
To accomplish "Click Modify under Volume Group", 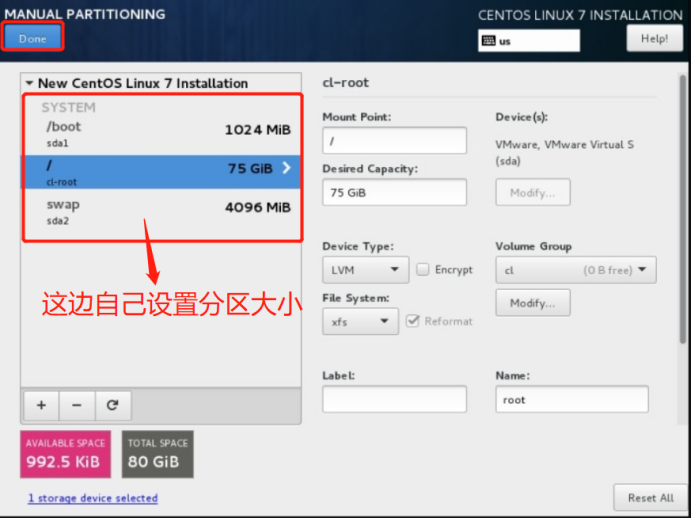I will click(533, 303).
